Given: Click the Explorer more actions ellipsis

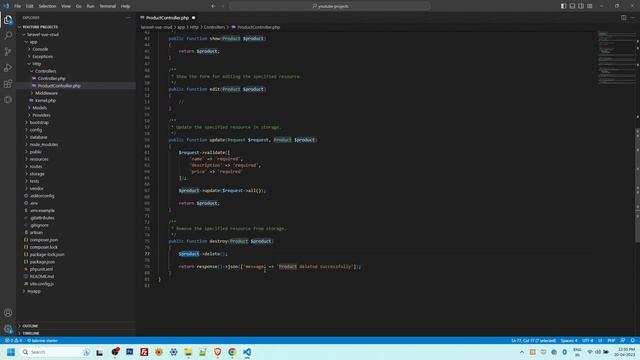Looking at the screenshot, I should pyautogui.click(x=128, y=18).
